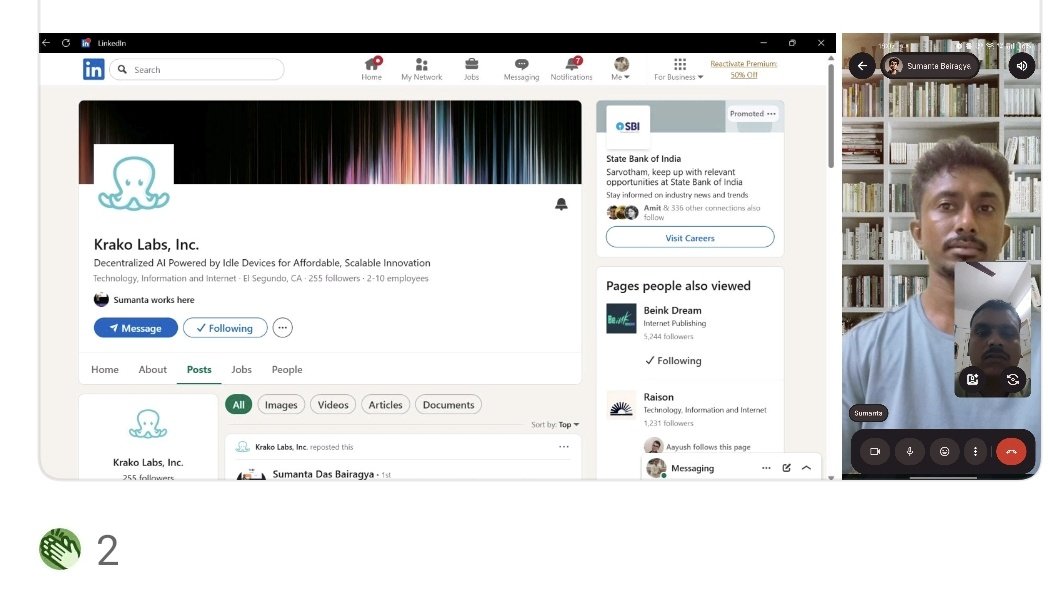This screenshot has width=1048, height=593.
Task: Click the page vertical scrollbar
Action: coord(831,115)
